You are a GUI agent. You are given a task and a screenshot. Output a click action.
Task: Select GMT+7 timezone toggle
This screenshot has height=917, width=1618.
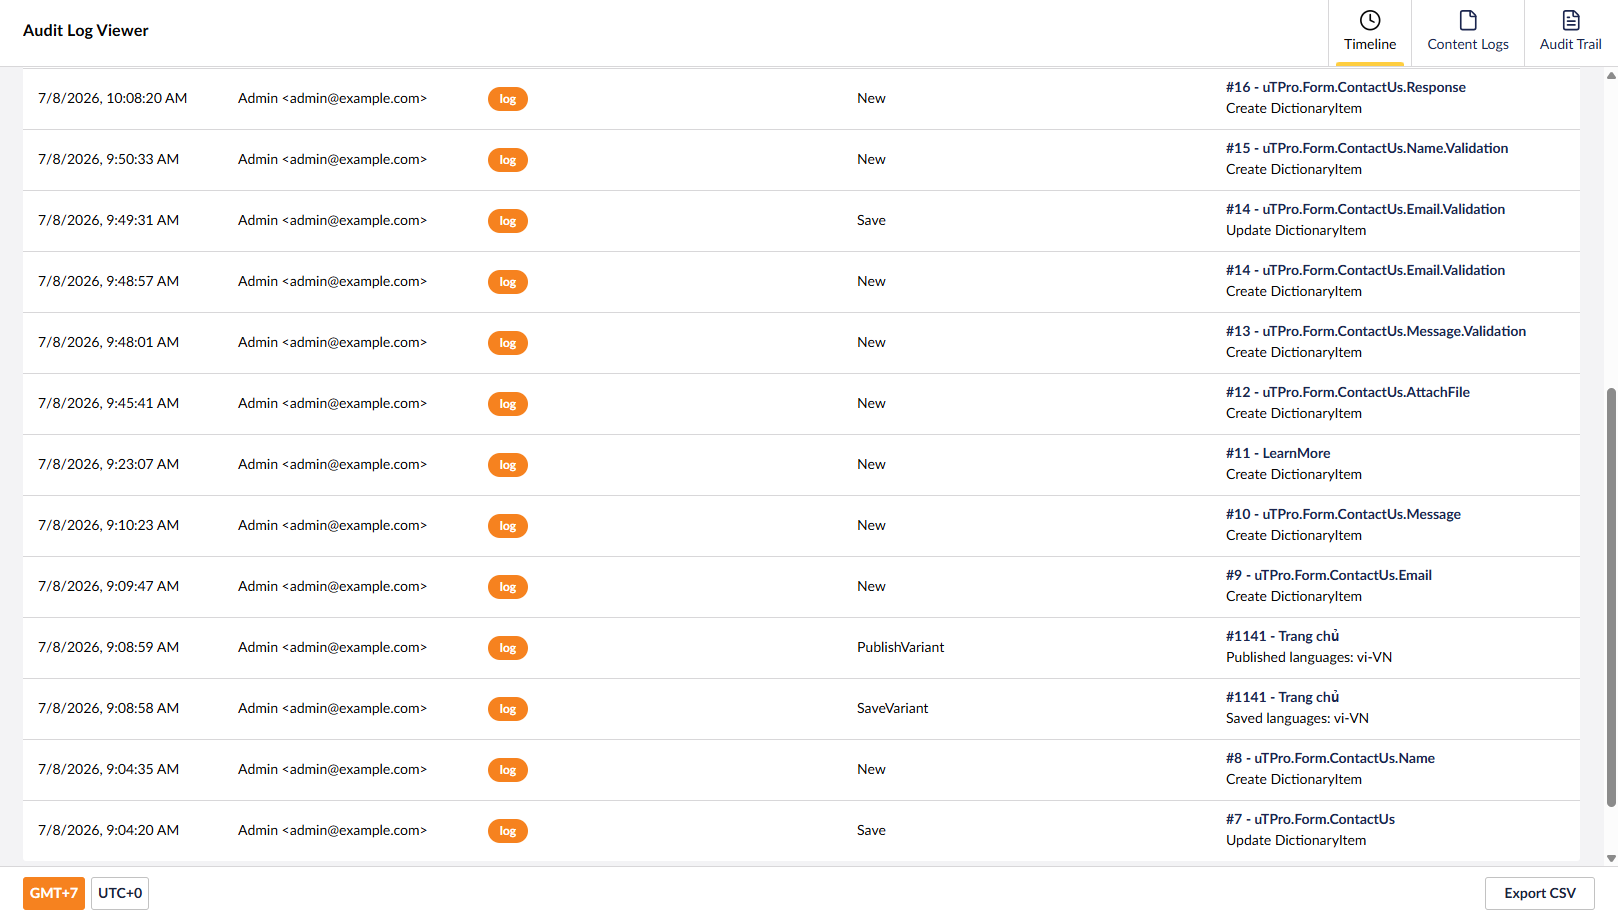point(54,893)
